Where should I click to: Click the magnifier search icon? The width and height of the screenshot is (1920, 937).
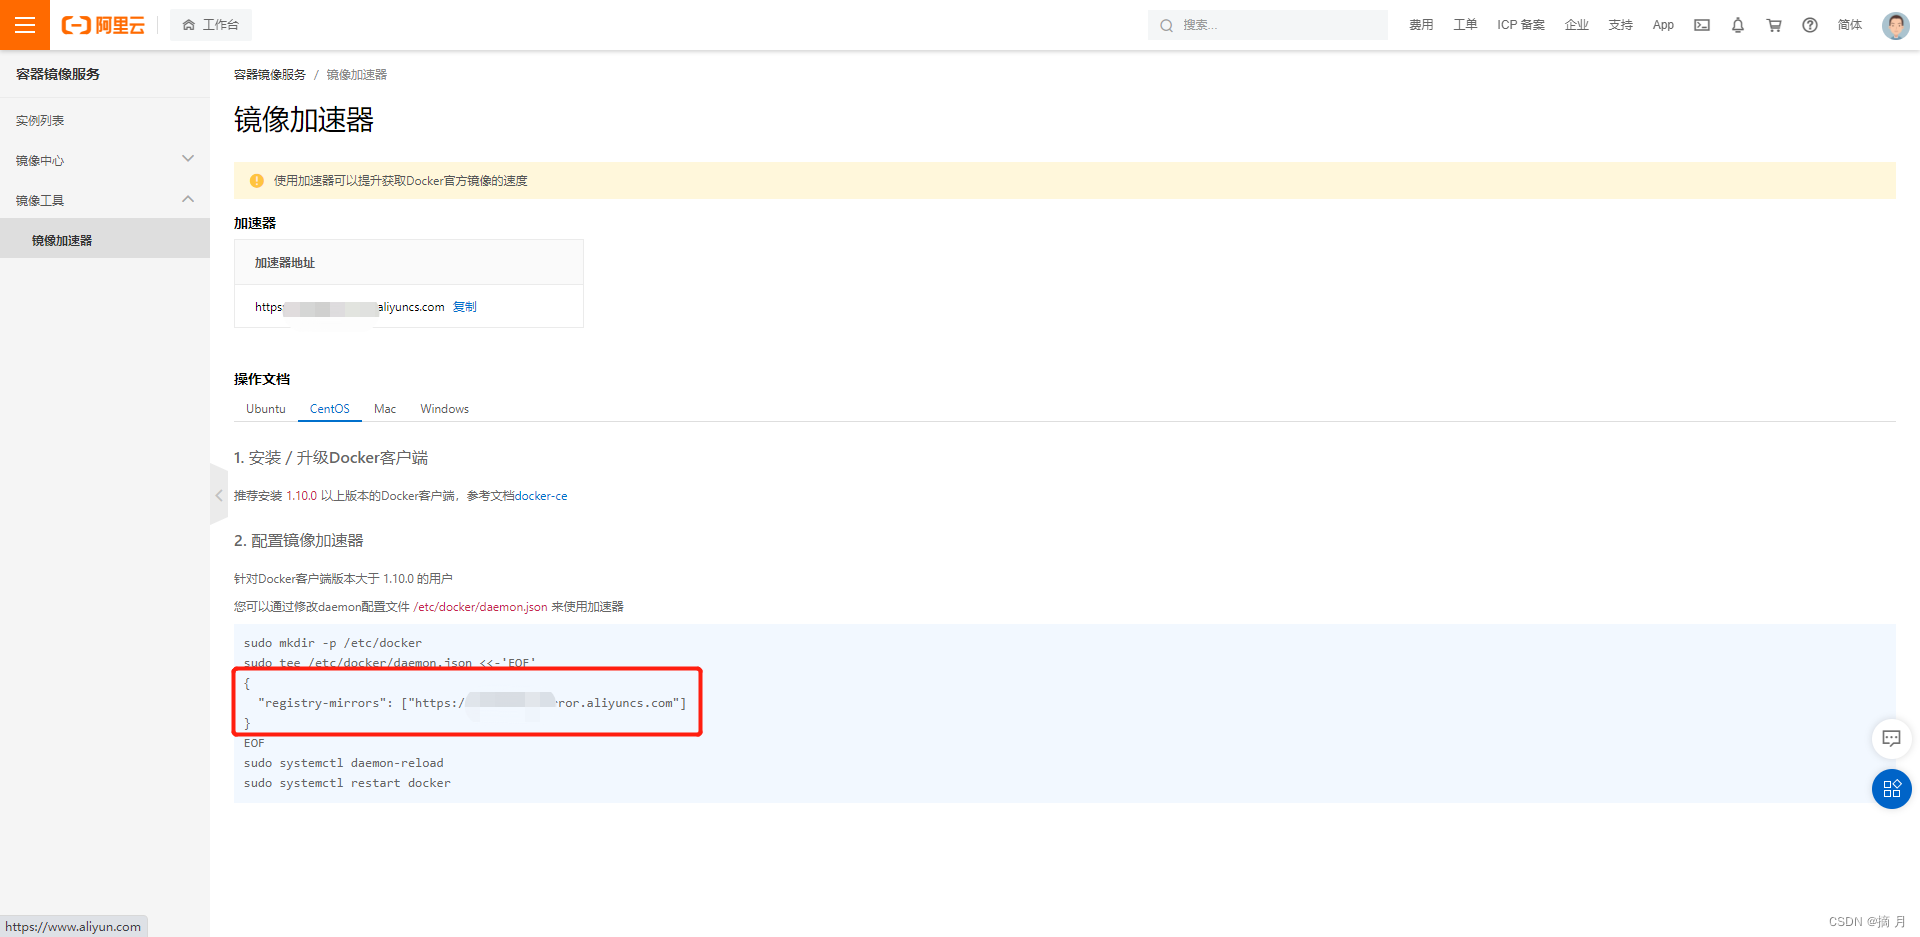coord(1166,25)
